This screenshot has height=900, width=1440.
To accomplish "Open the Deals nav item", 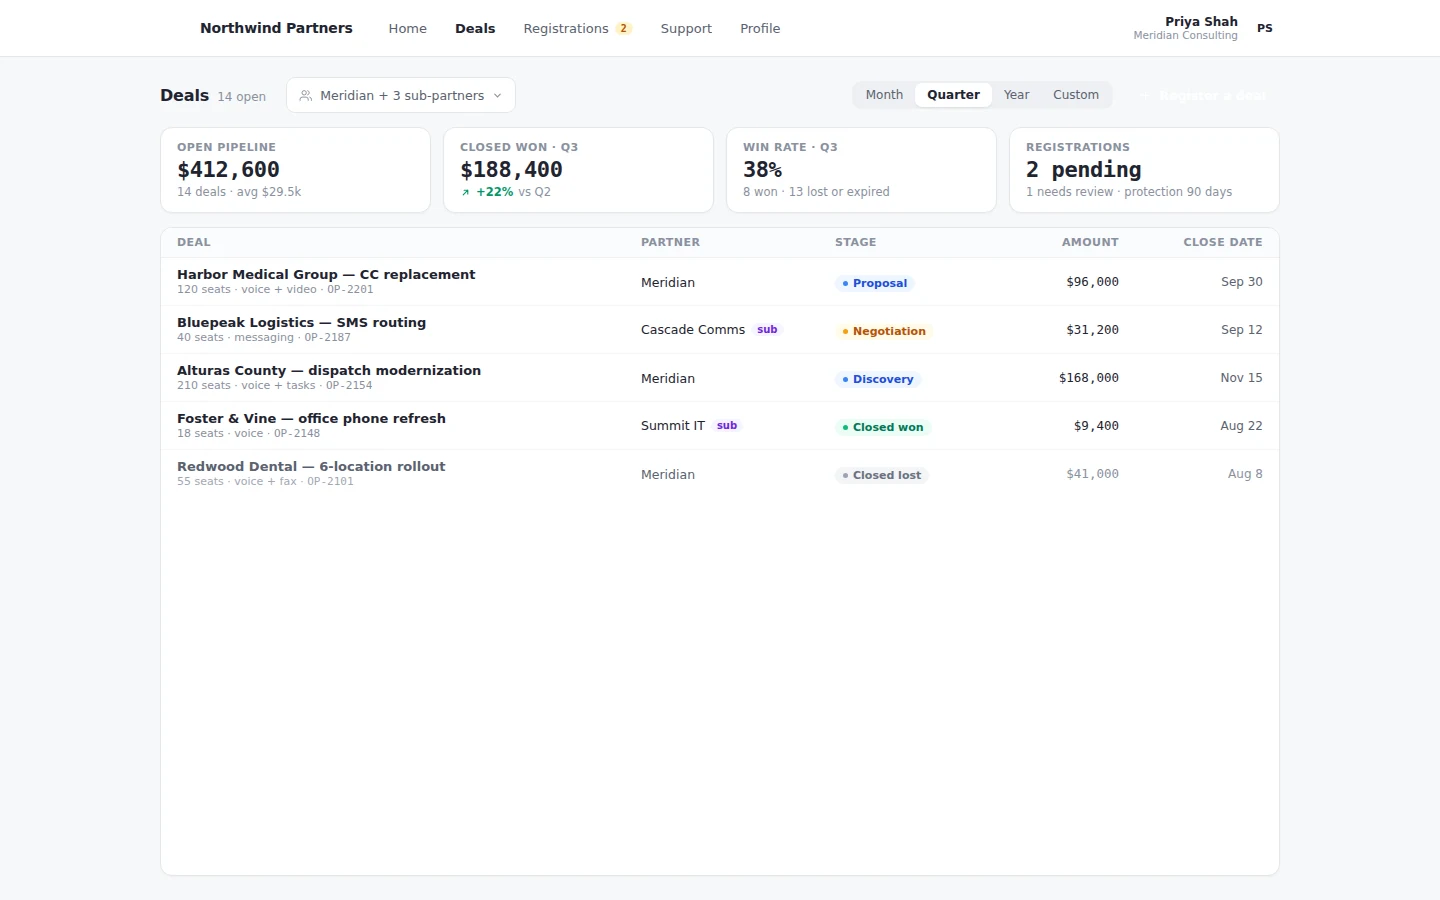I will 475,28.
